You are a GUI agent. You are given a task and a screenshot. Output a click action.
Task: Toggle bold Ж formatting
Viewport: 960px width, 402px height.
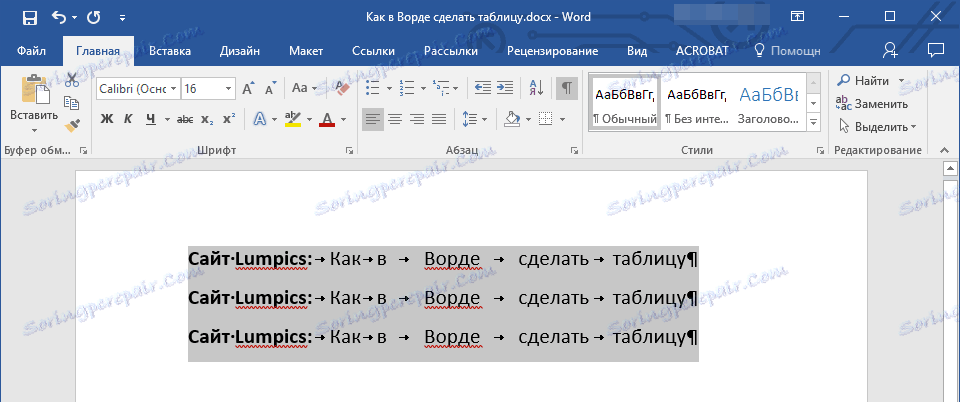pos(107,119)
